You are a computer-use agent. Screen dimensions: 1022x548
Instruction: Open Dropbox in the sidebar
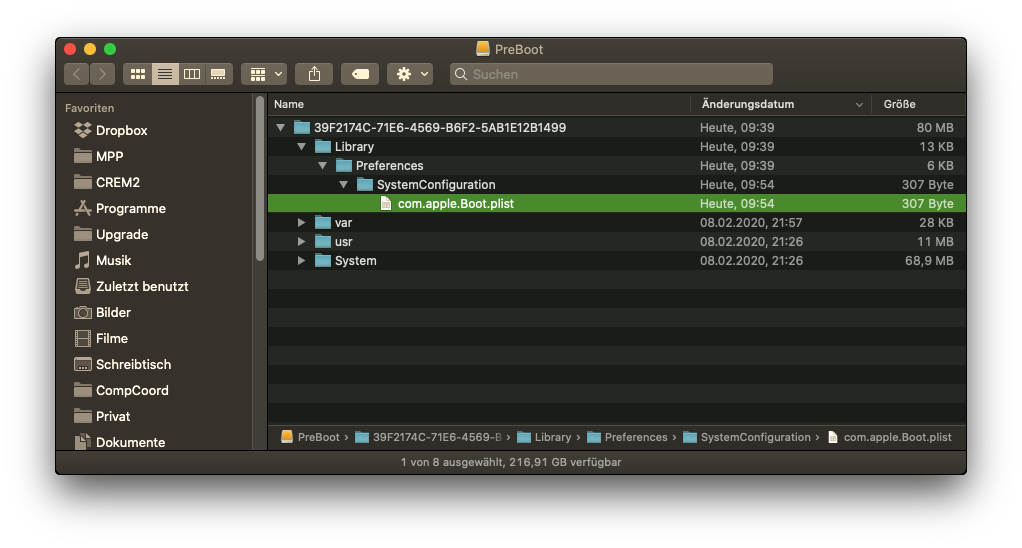(x=111, y=130)
